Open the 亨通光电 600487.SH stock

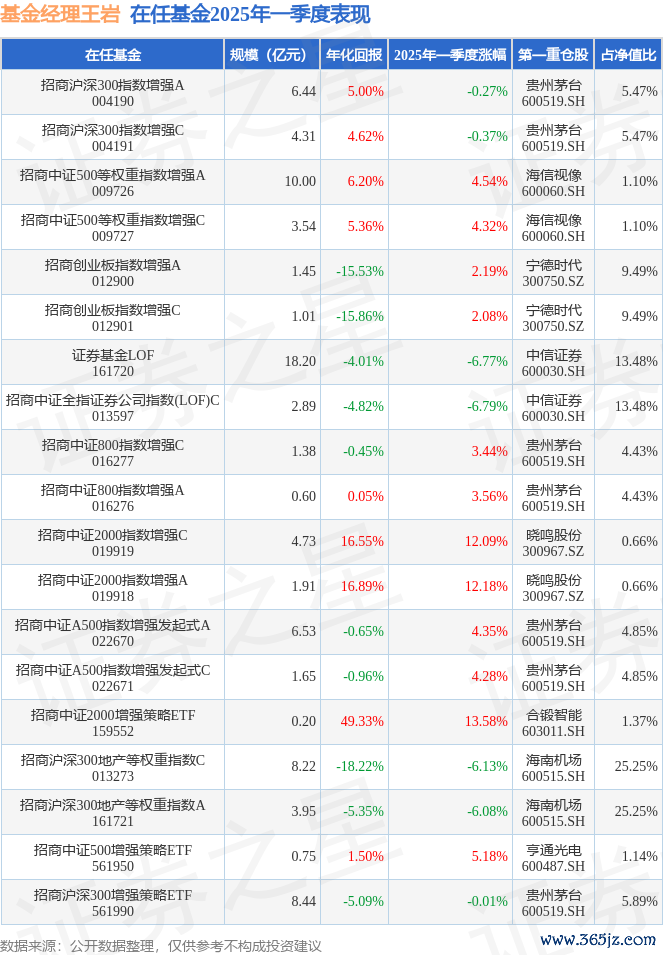554,857
